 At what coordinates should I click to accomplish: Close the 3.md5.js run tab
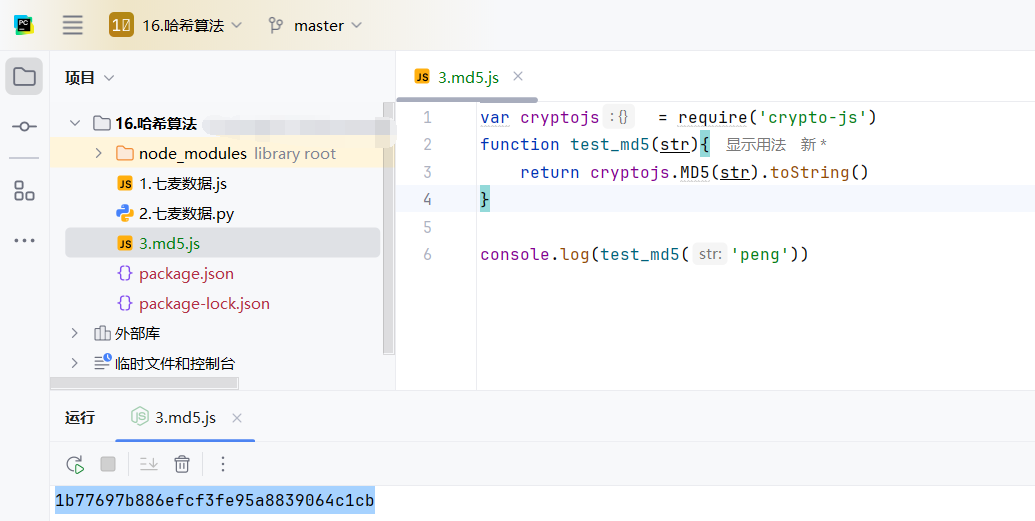click(236, 417)
